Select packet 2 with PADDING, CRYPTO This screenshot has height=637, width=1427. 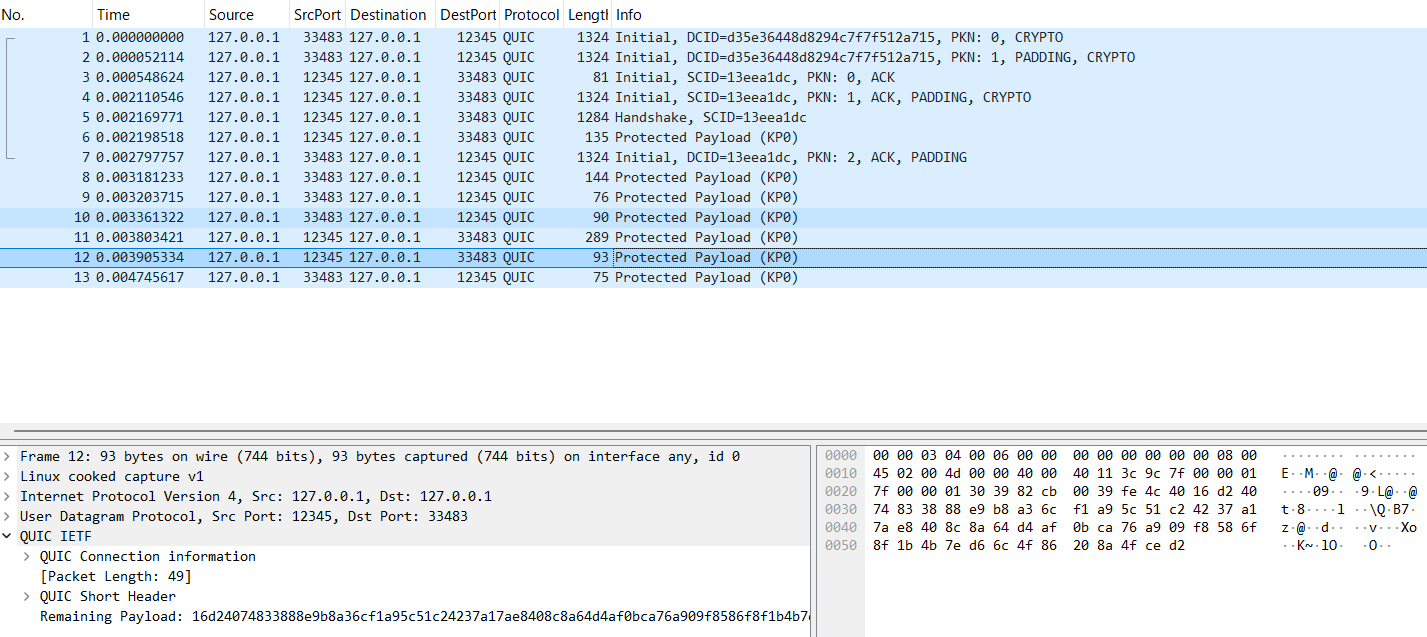point(713,57)
